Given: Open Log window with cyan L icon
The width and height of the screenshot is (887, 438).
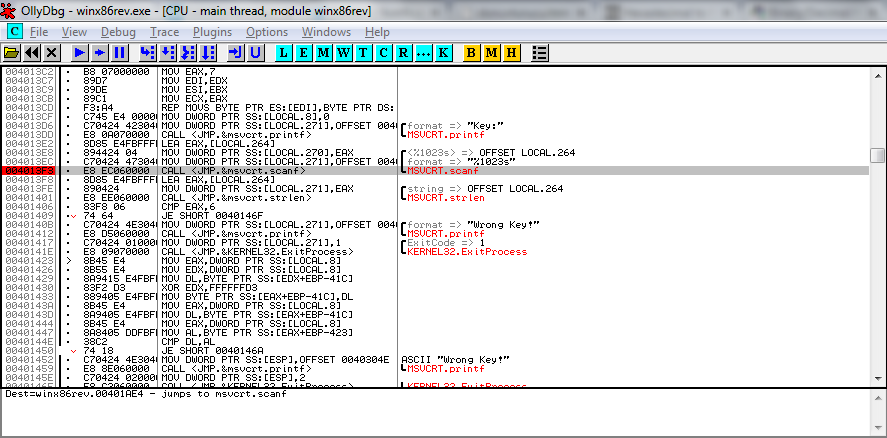Looking at the screenshot, I should (x=283, y=53).
